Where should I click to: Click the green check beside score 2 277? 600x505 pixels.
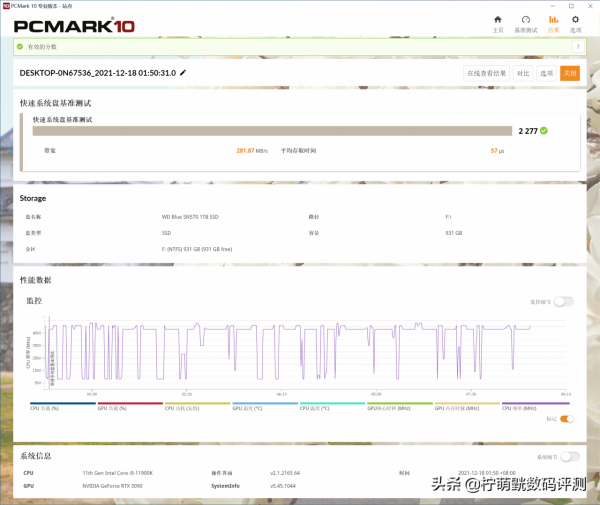[544, 131]
